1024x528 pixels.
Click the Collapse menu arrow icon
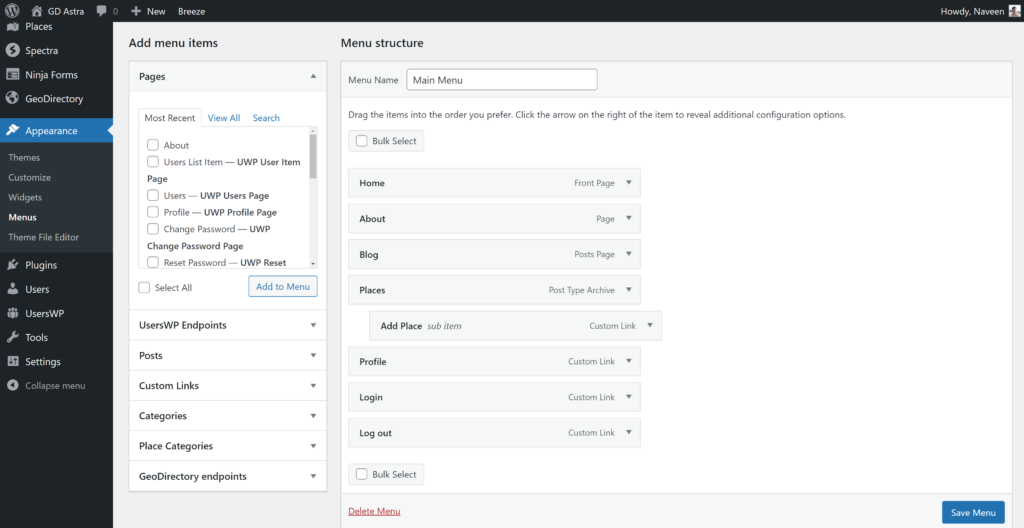point(13,385)
